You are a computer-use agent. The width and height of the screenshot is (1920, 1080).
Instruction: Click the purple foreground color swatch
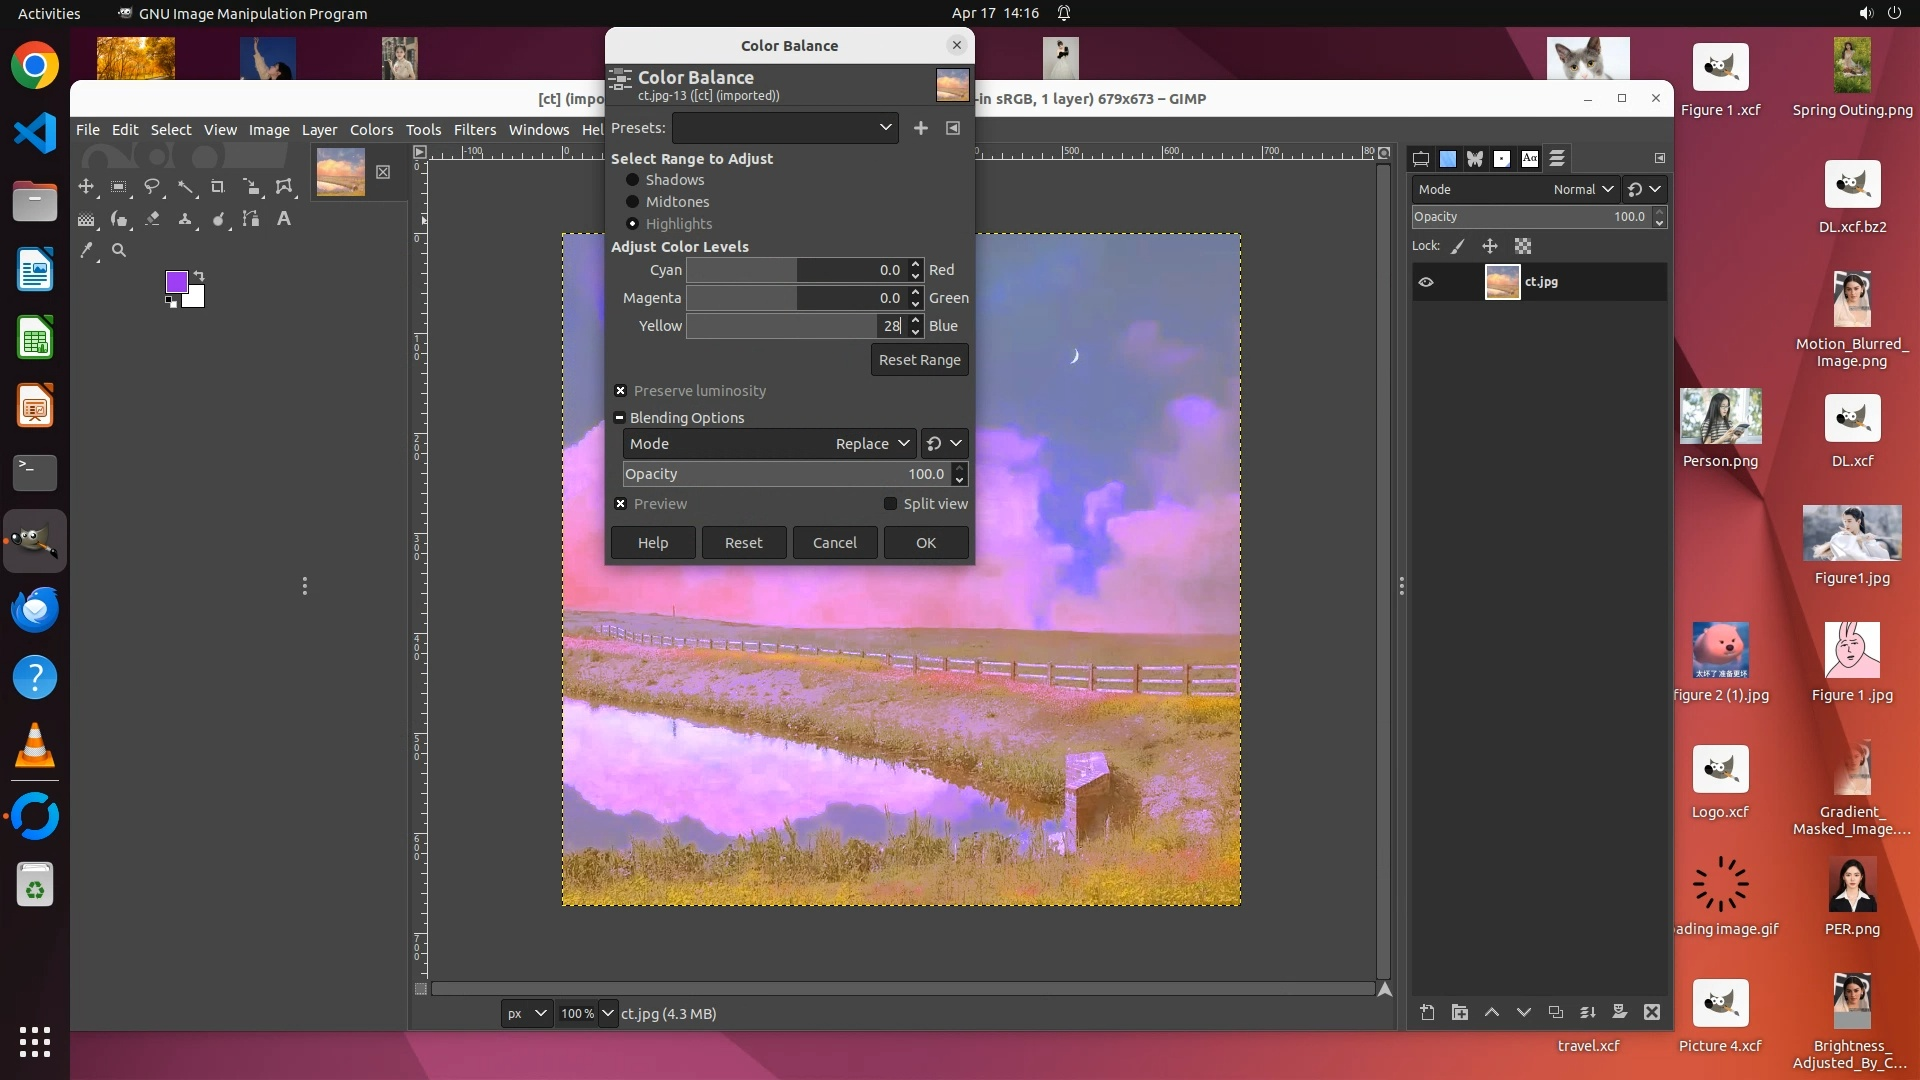[176, 282]
